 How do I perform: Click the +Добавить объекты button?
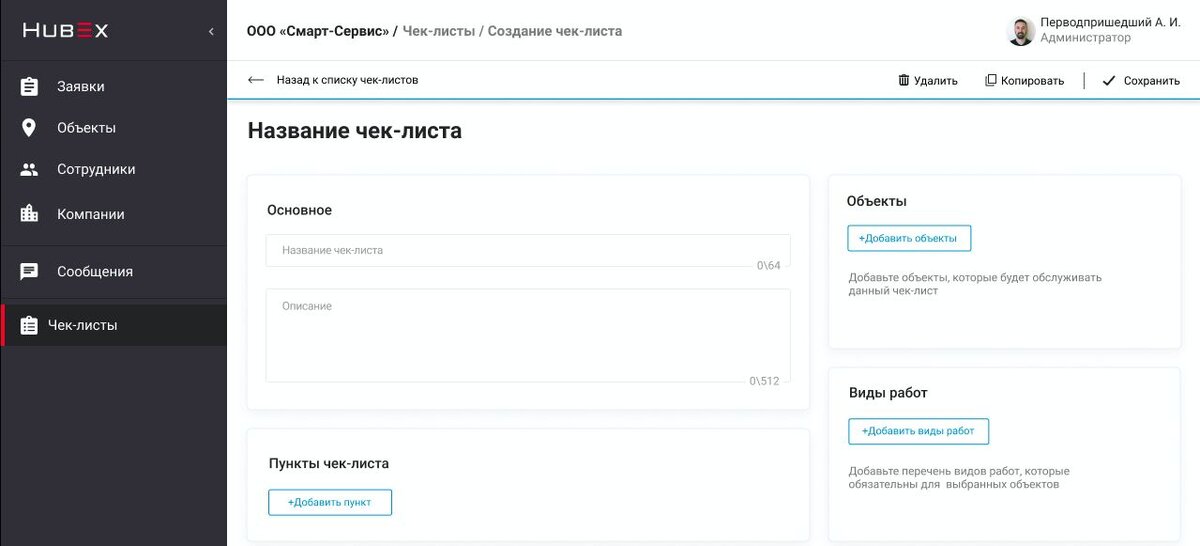[909, 238]
